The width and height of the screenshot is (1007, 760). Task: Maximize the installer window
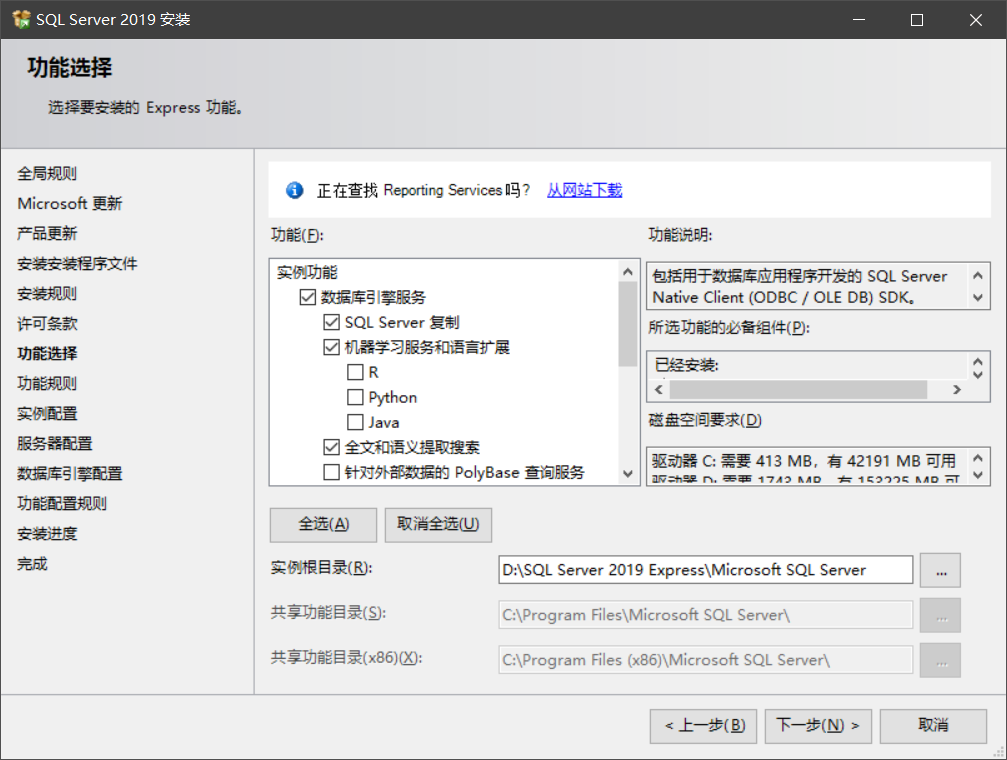click(x=917, y=20)
